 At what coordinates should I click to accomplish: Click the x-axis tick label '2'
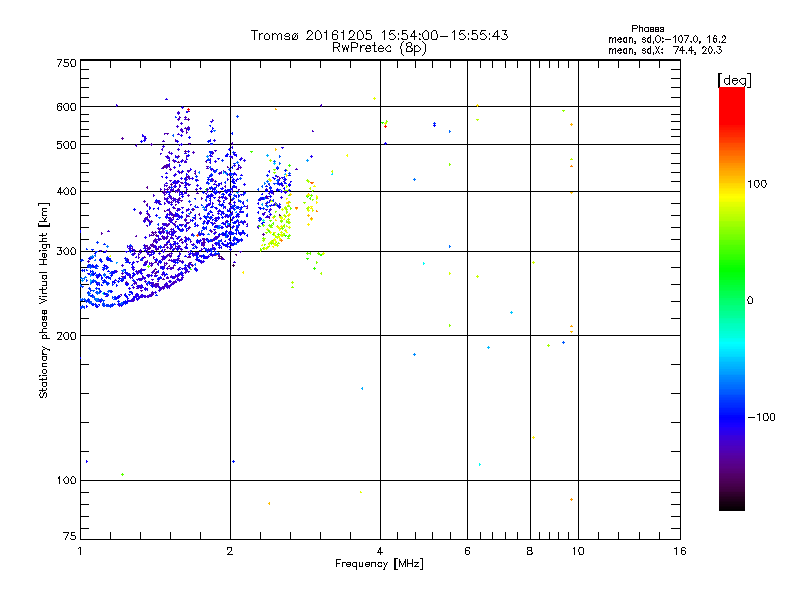click(x=230, y=551)
